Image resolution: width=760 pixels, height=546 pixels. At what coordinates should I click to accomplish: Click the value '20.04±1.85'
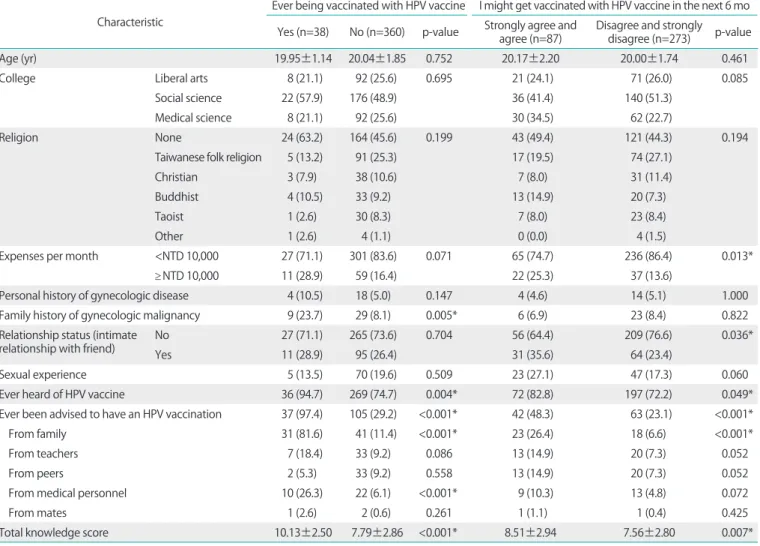coord(377,59)
